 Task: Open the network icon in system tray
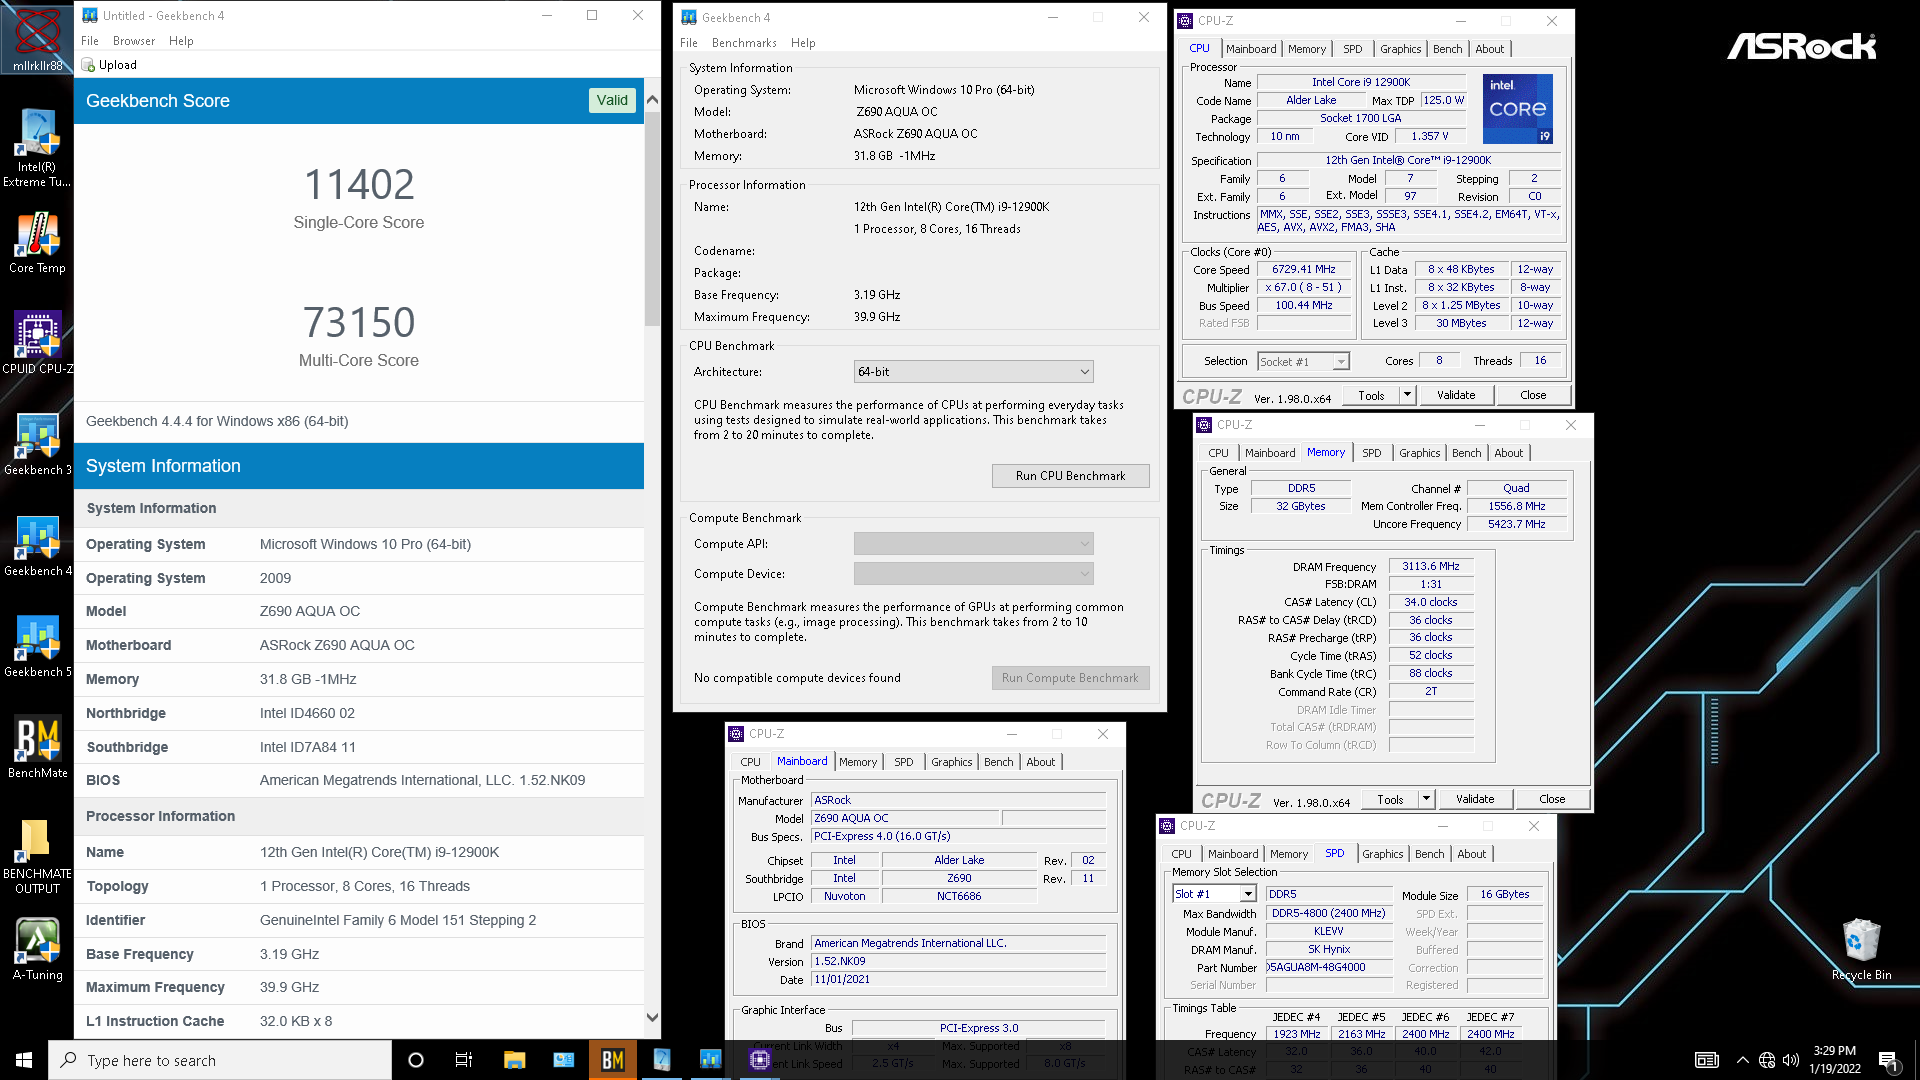pos(1767,1060)
